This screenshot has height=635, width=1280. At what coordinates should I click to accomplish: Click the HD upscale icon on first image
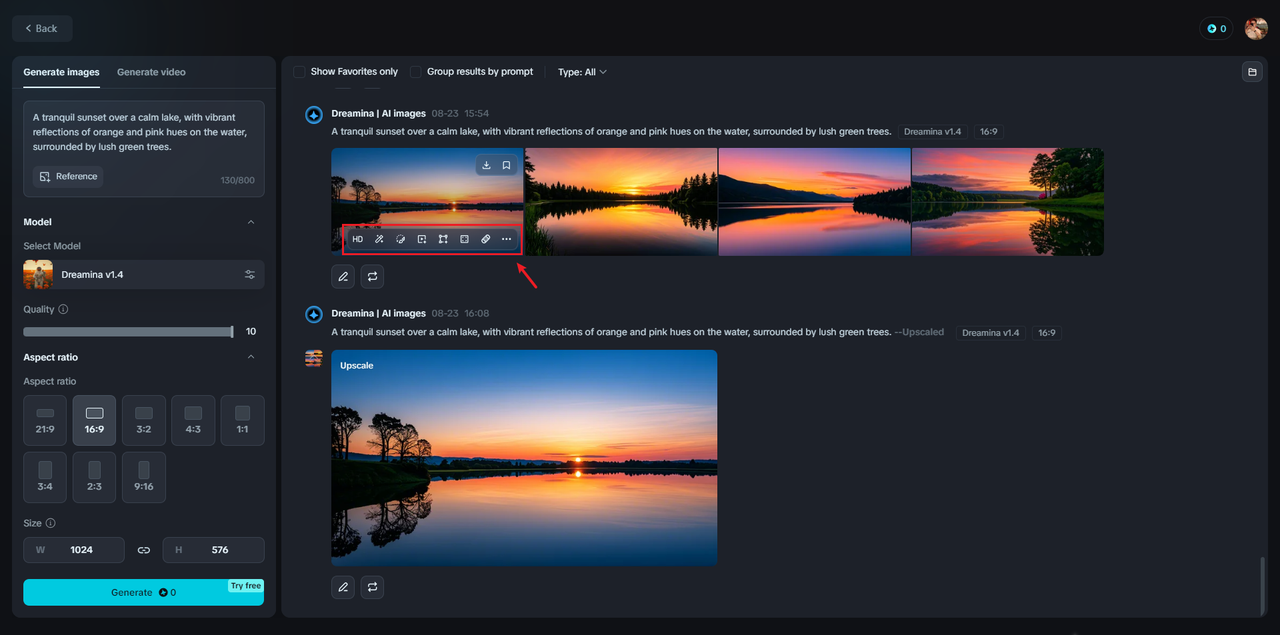[x=358, y=240]
